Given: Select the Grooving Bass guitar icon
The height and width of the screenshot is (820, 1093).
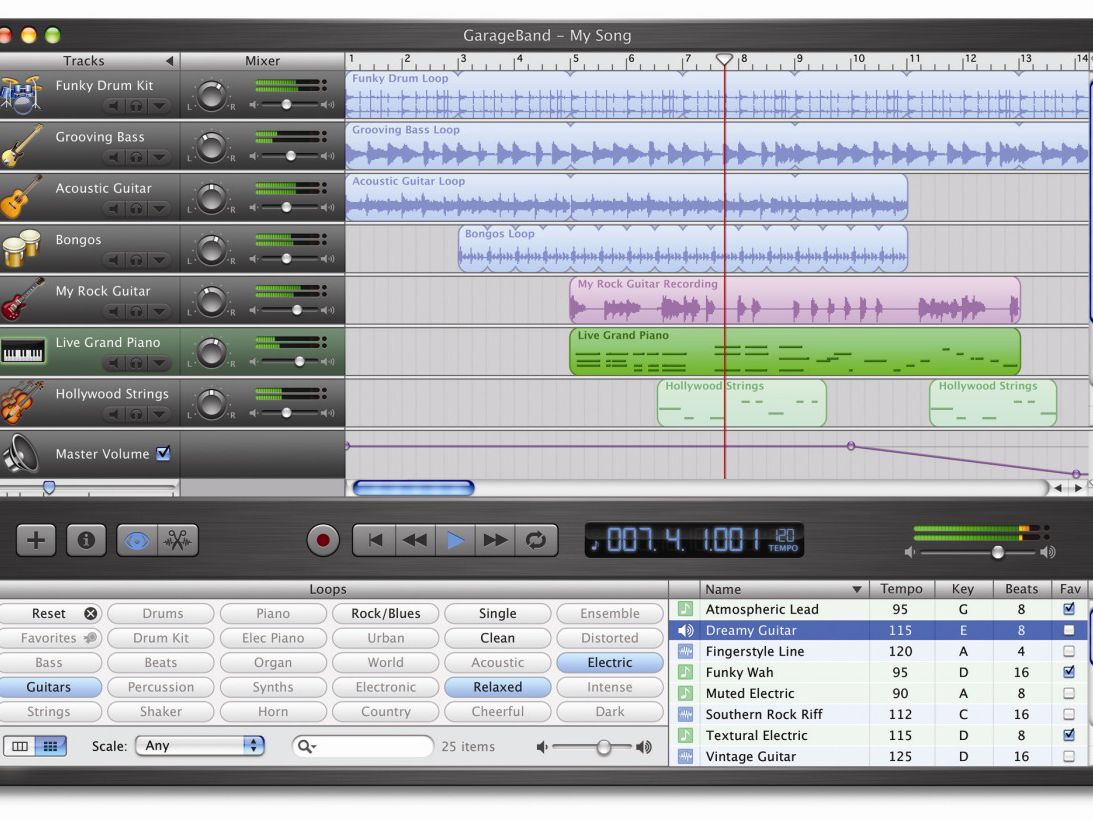Looking at the screenshot, I should click(21, 146).
